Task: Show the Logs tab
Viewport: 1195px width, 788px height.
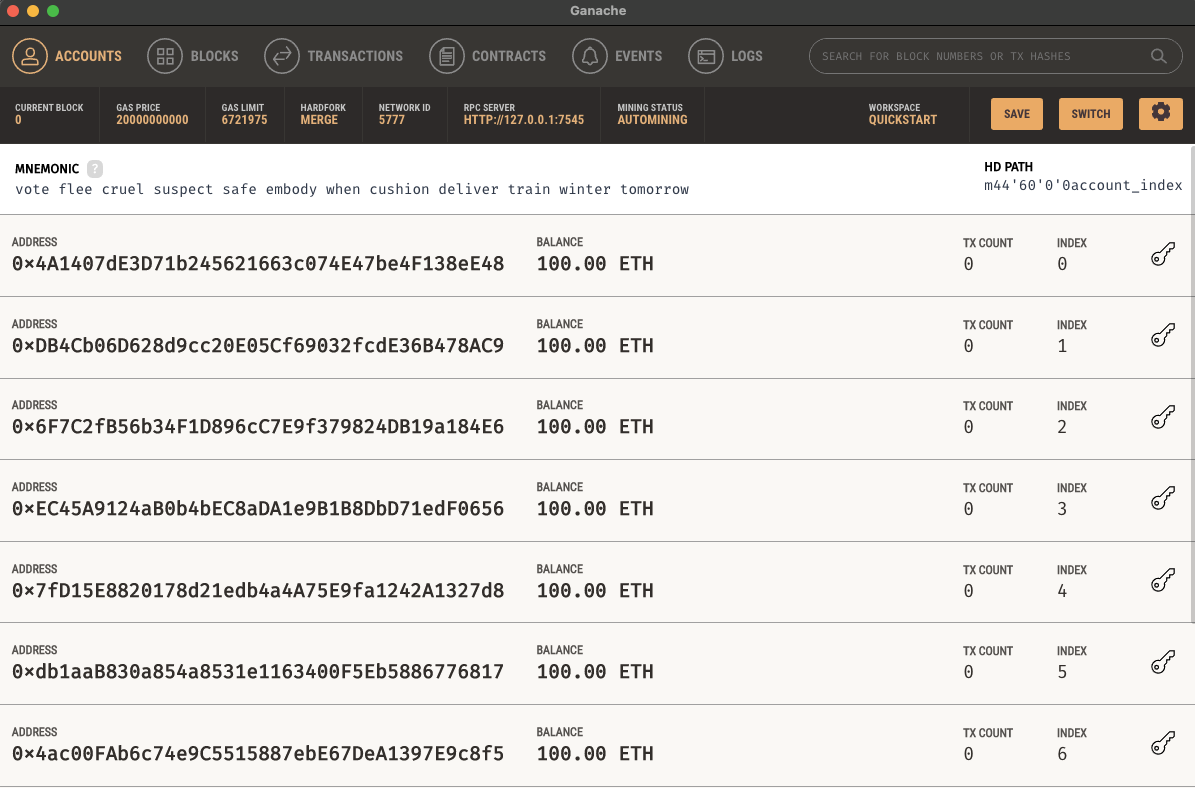Action: 726,56
